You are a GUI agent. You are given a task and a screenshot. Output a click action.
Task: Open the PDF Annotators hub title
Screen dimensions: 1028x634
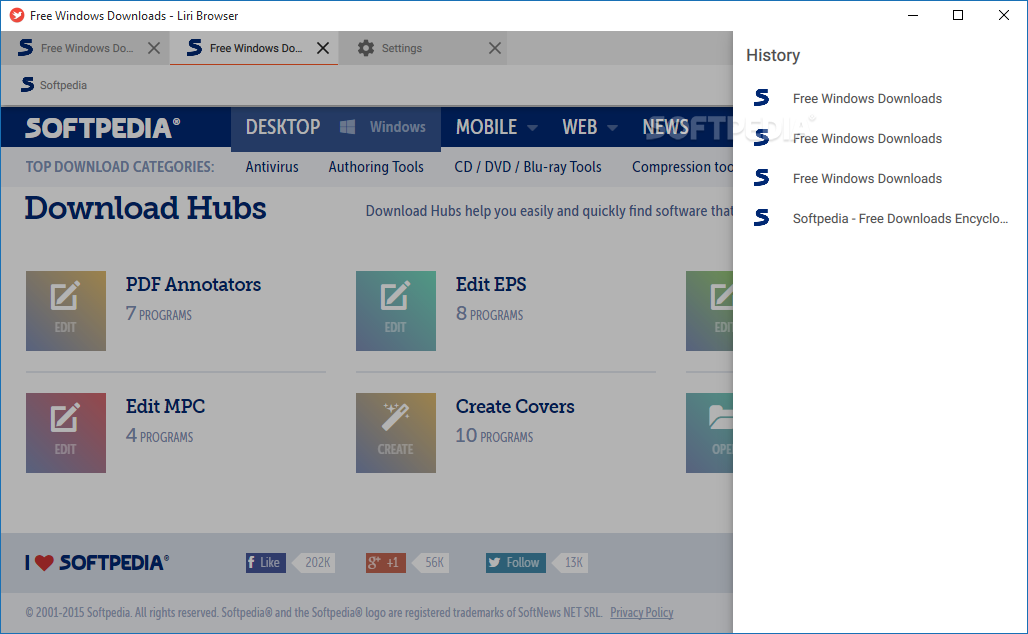click(x=193, y=285)
